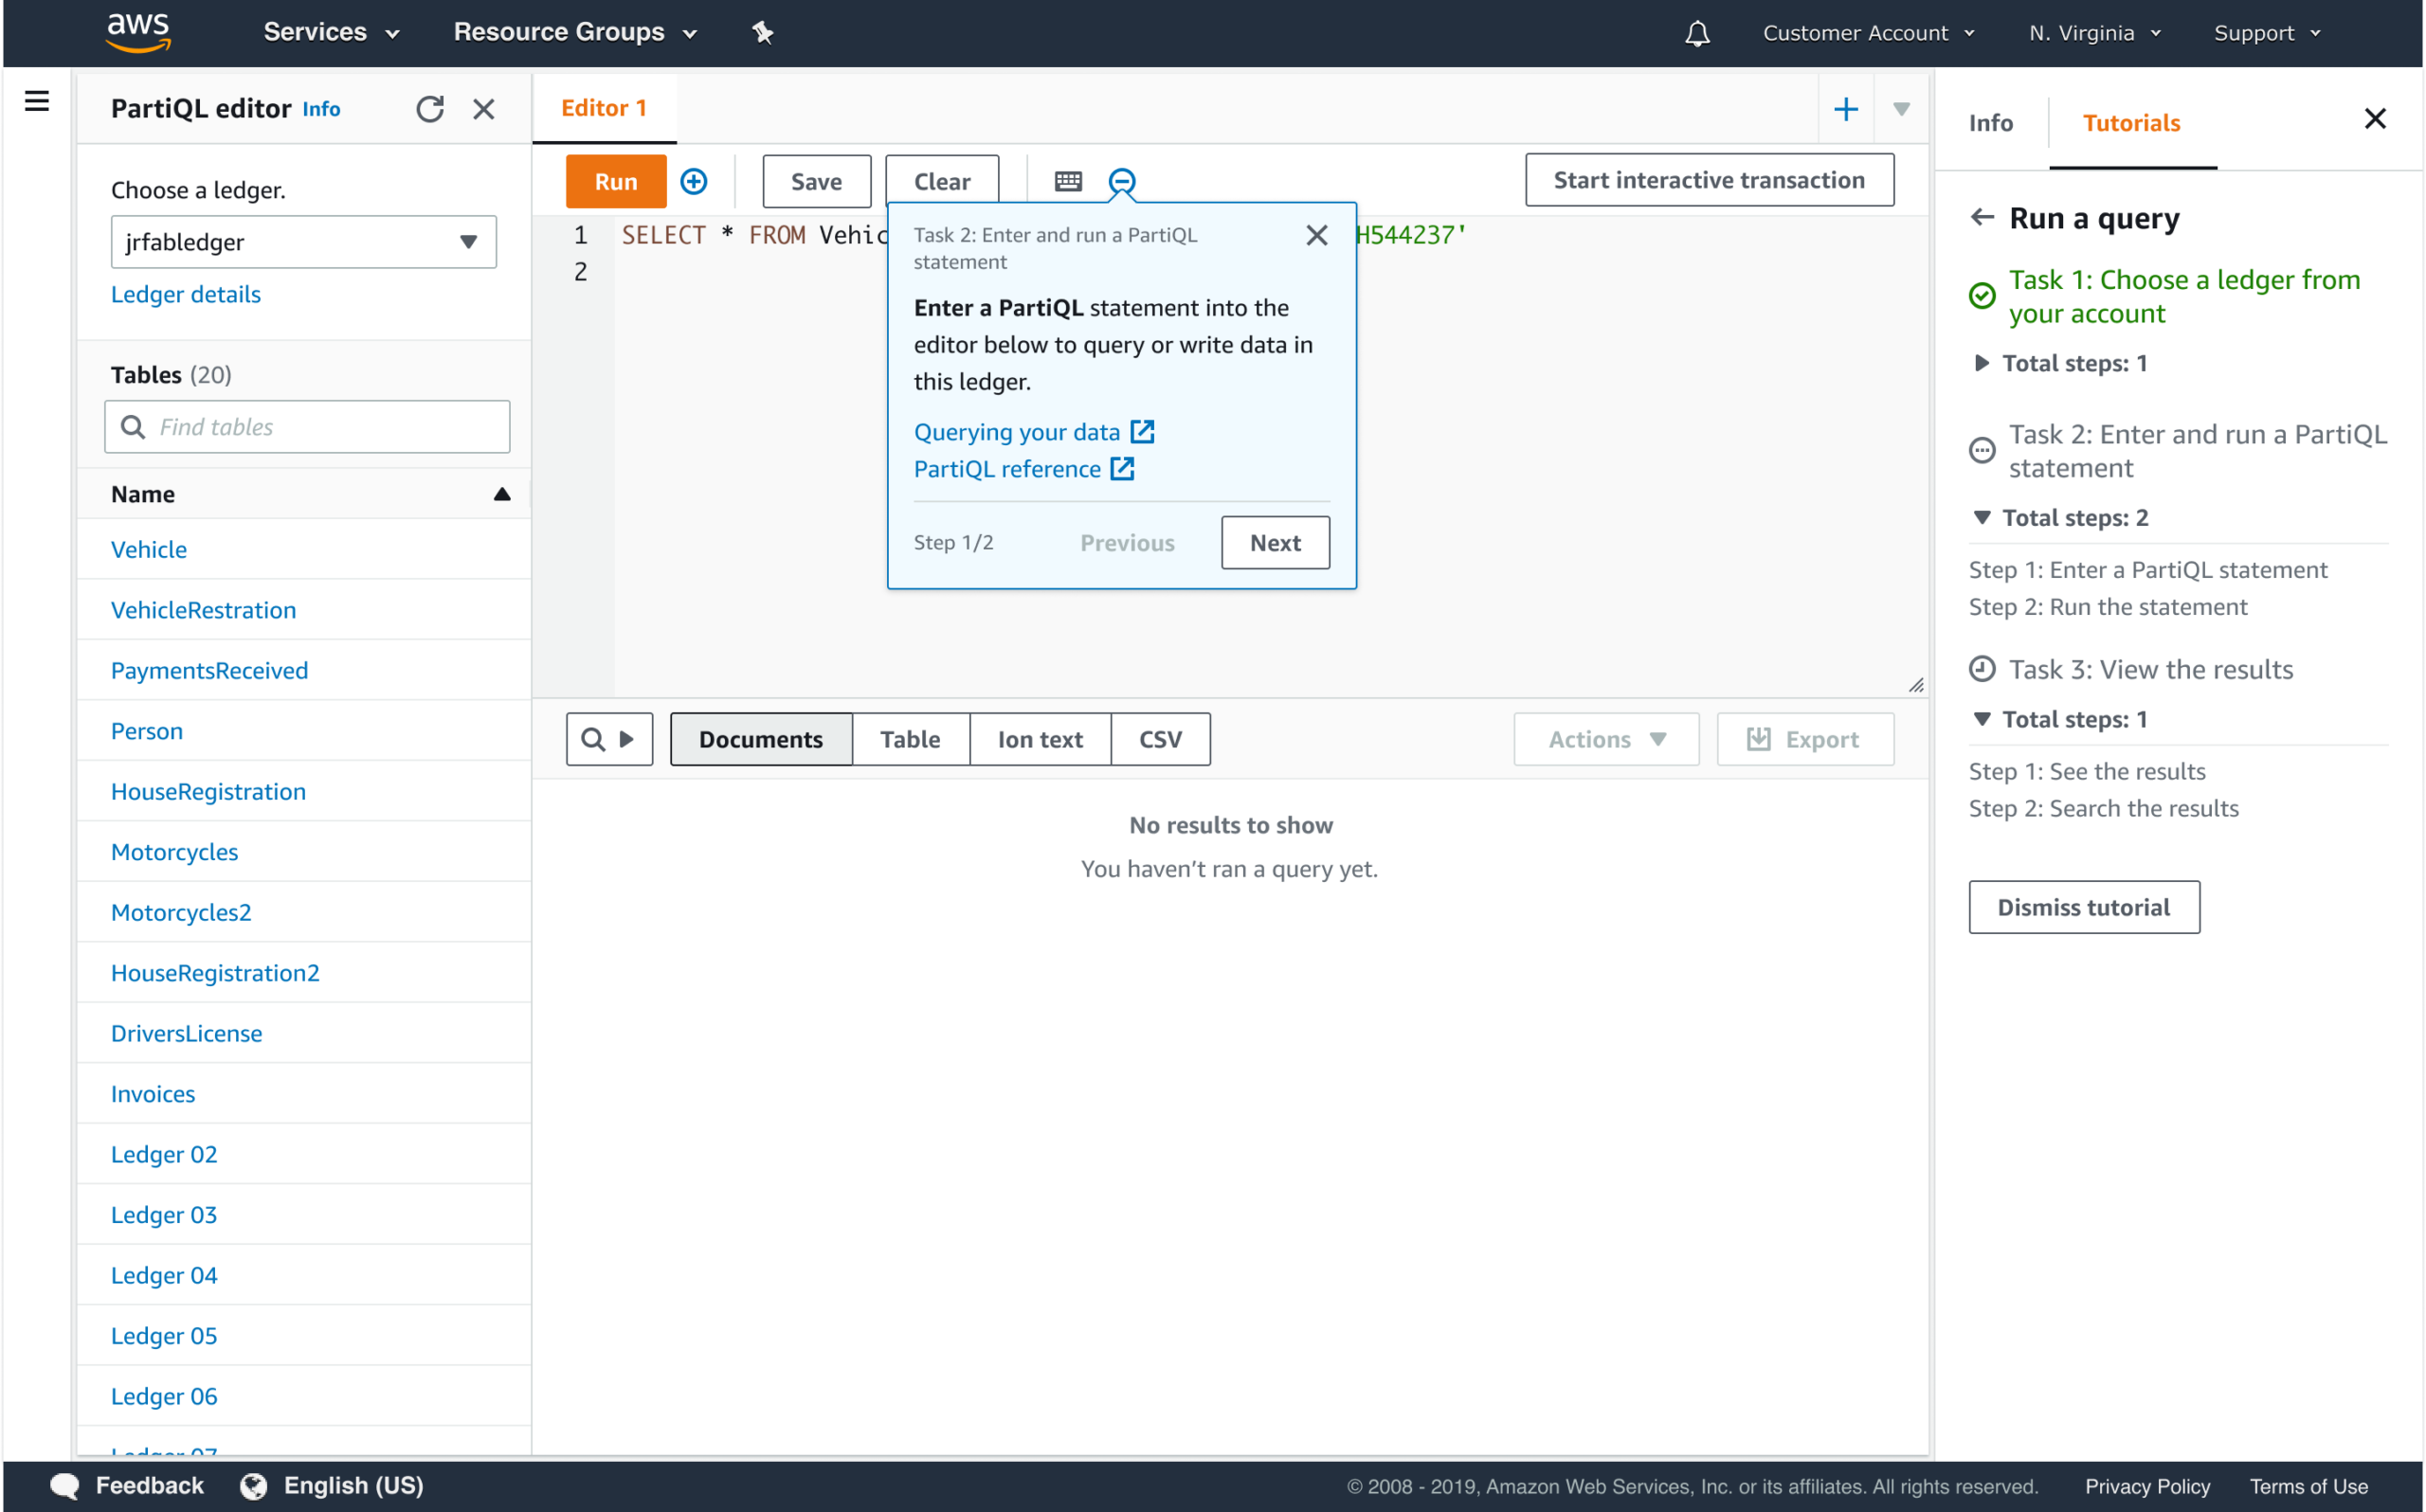Image resolution: width=2426 pixels, height=1512 pixels.
Task: Switch results view to Ion text
Action: (x=1040, y=739)
